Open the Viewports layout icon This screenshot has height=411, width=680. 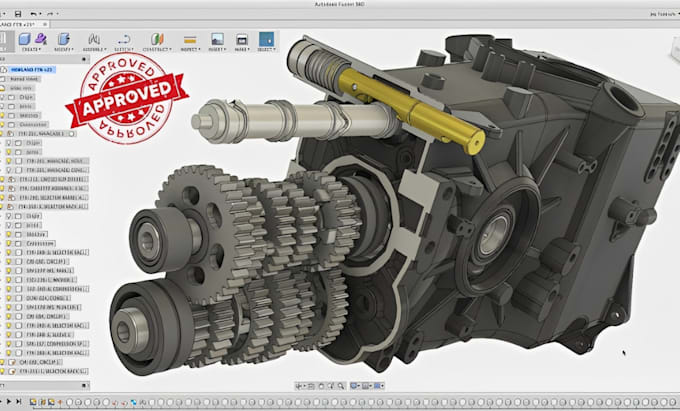[378, 386]
